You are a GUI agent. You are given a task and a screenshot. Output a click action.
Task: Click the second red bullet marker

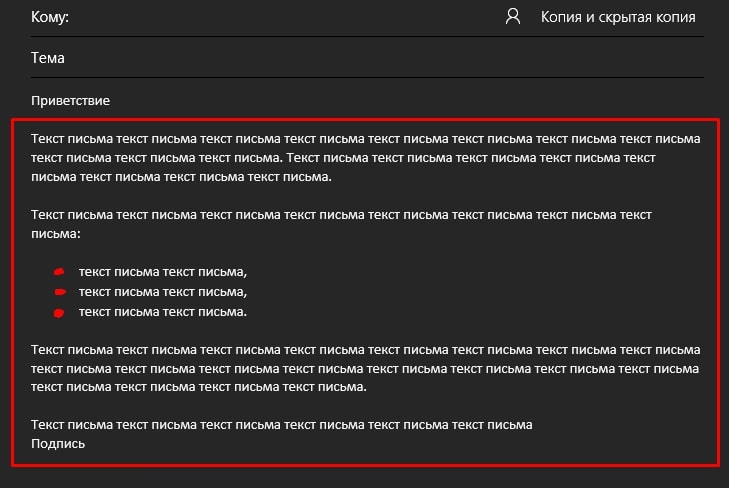click(60, 292)
